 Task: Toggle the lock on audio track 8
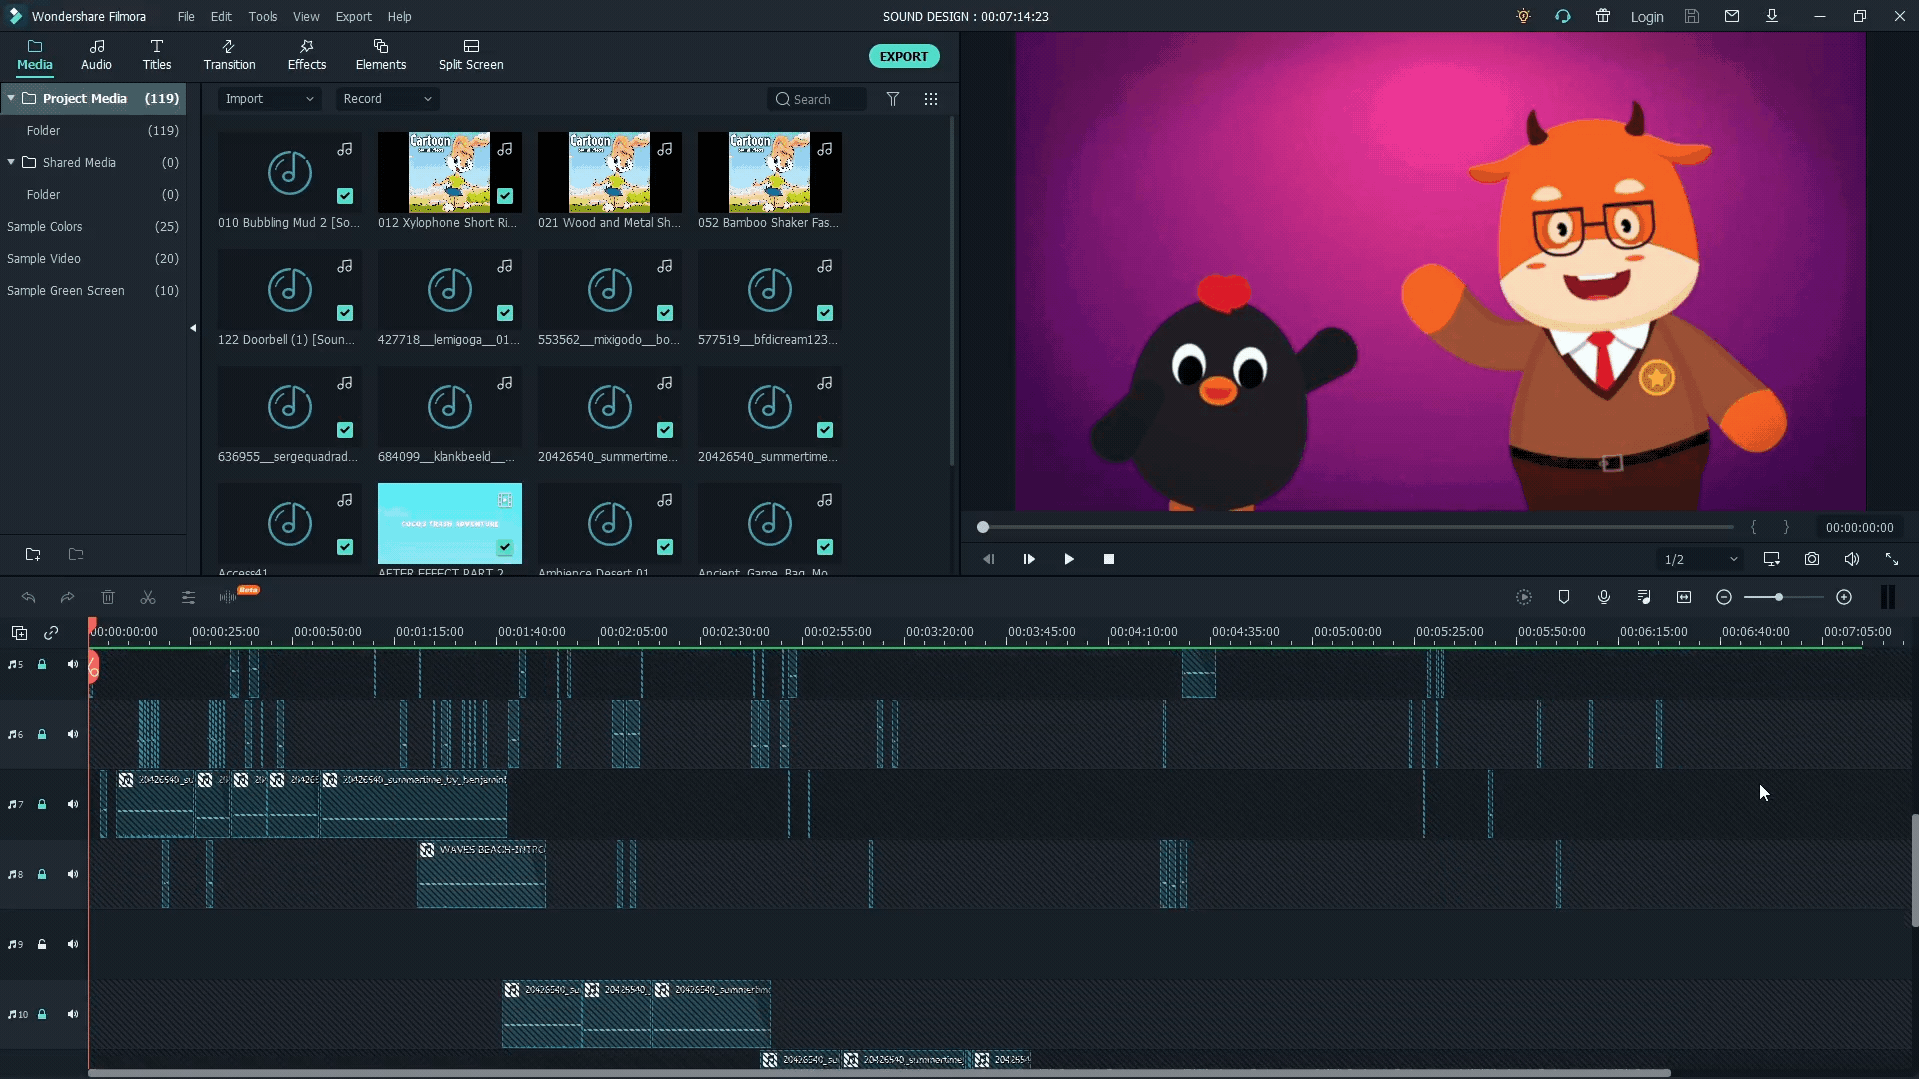[42, 874]
